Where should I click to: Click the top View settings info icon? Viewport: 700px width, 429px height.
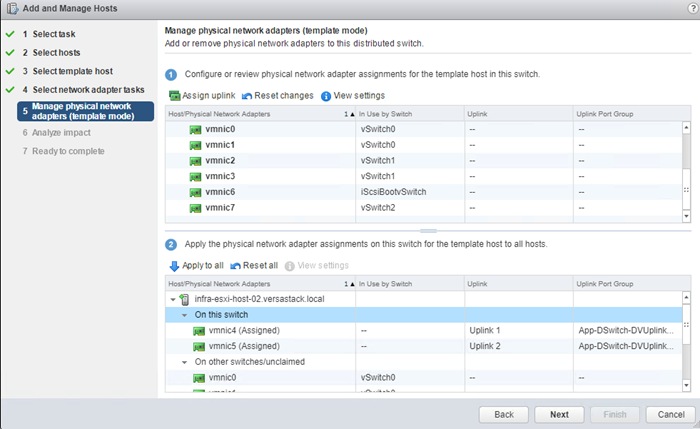point(326,96)
